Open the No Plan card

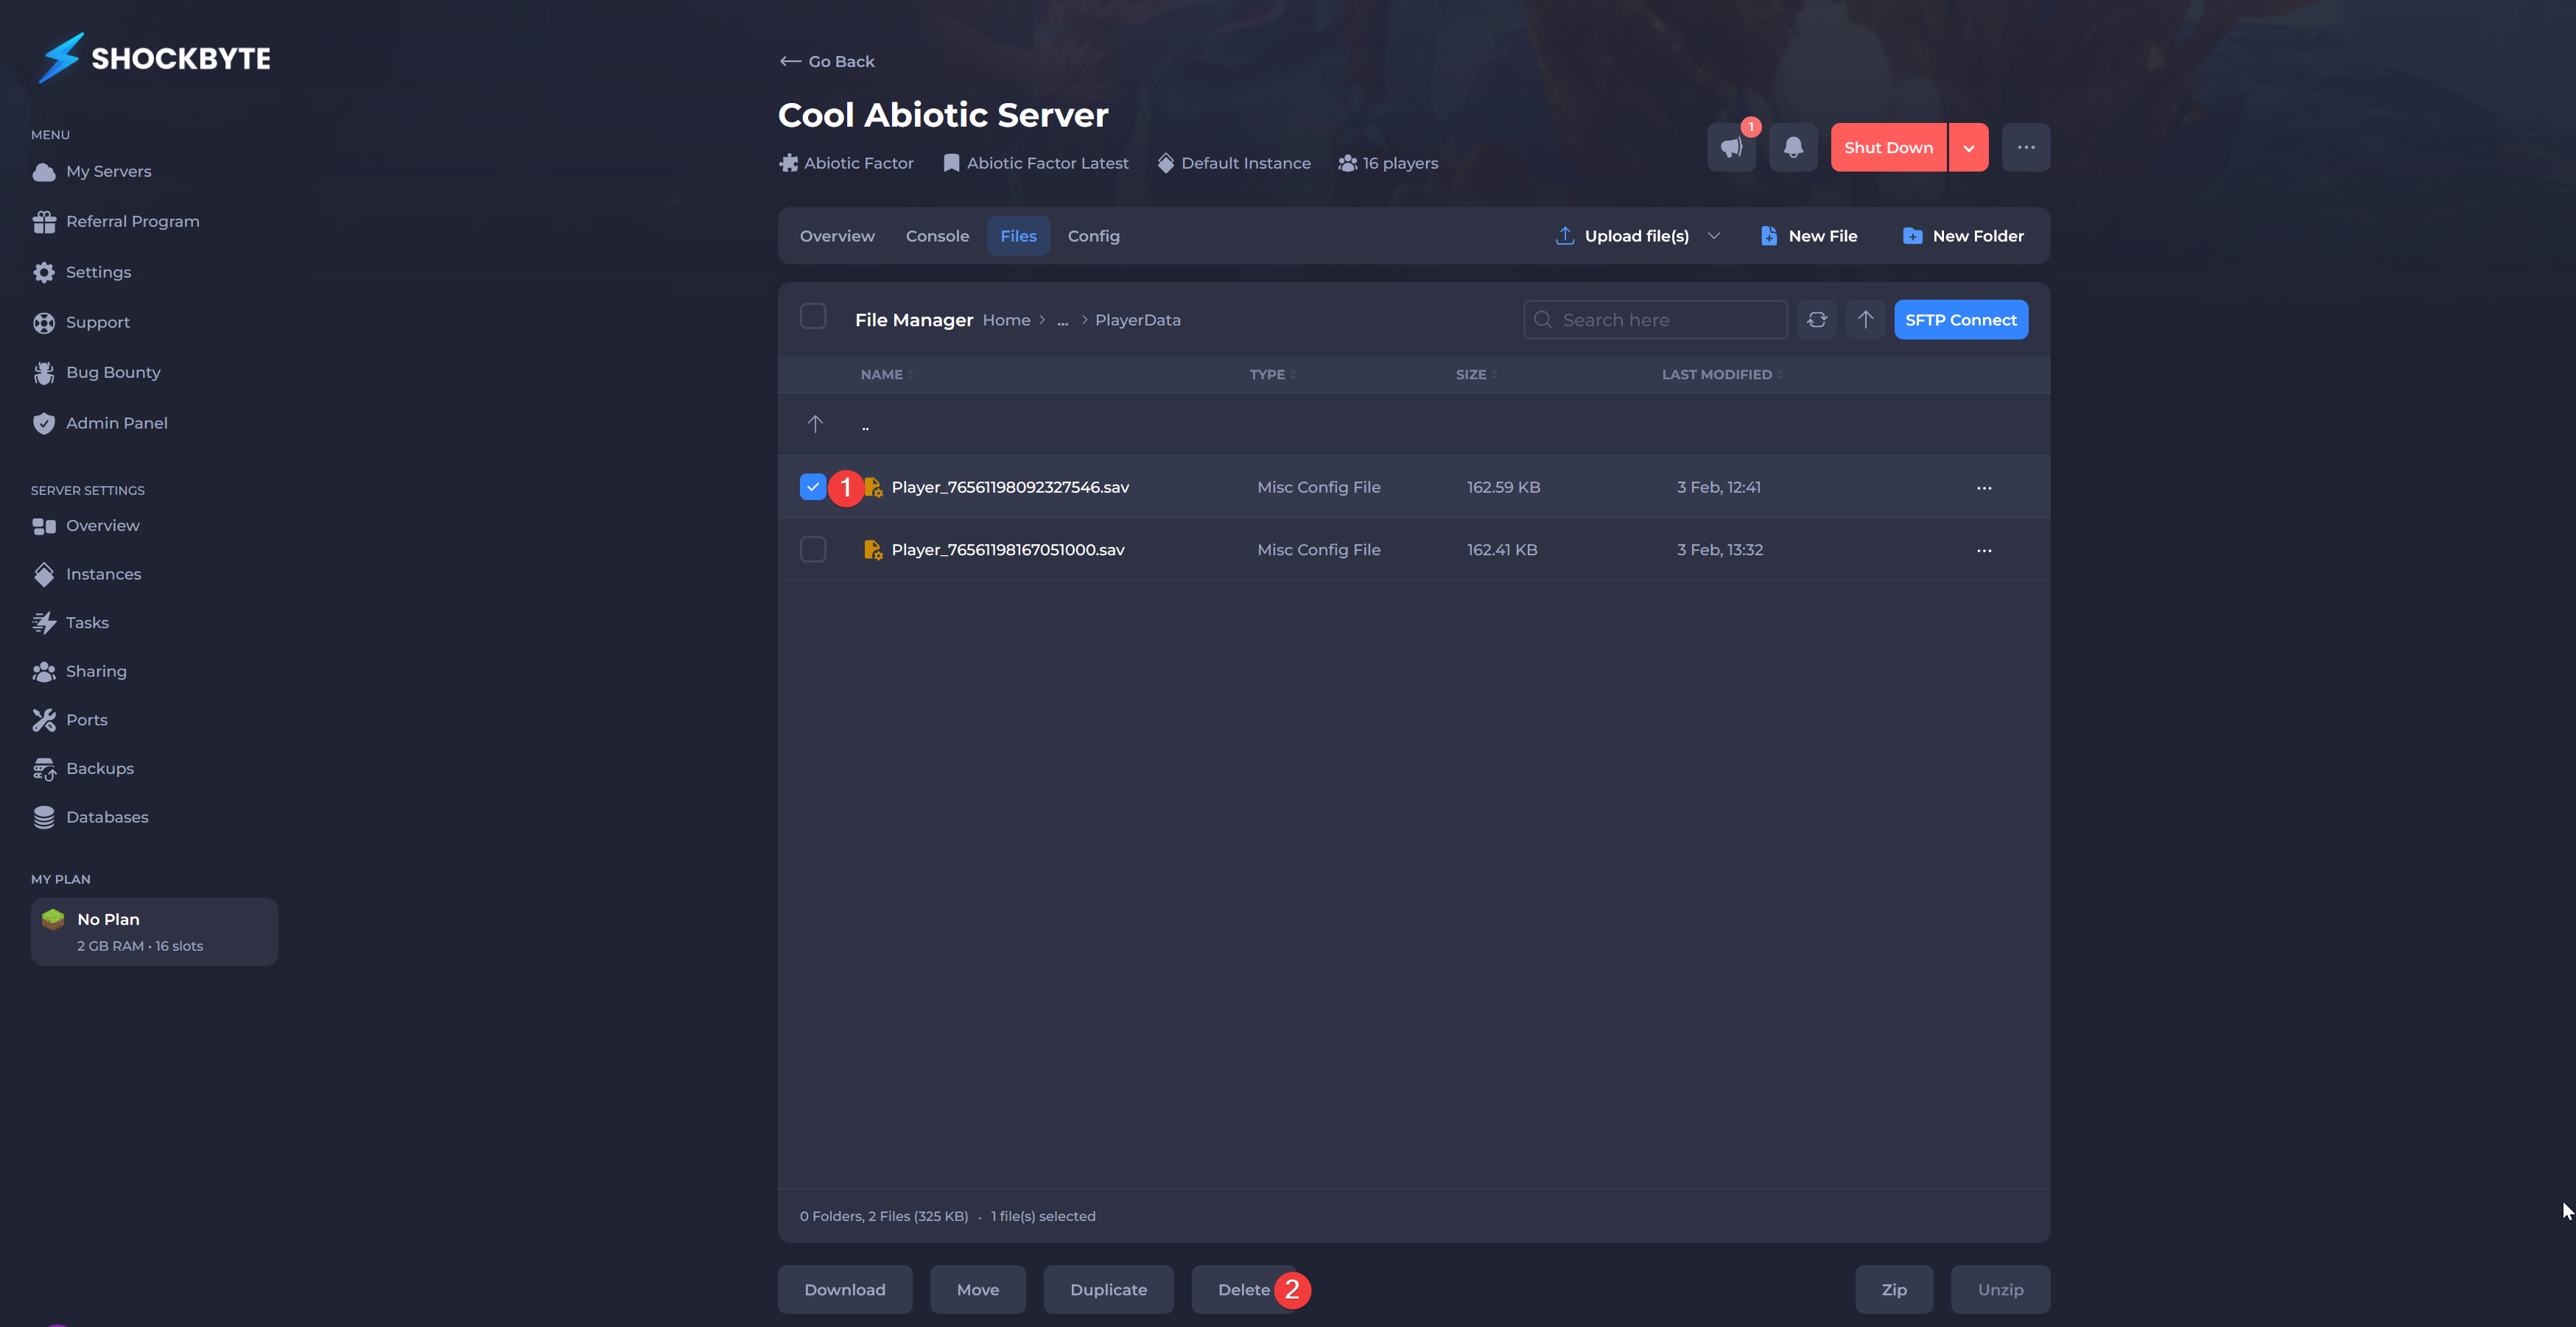click(x=155, y=932)
